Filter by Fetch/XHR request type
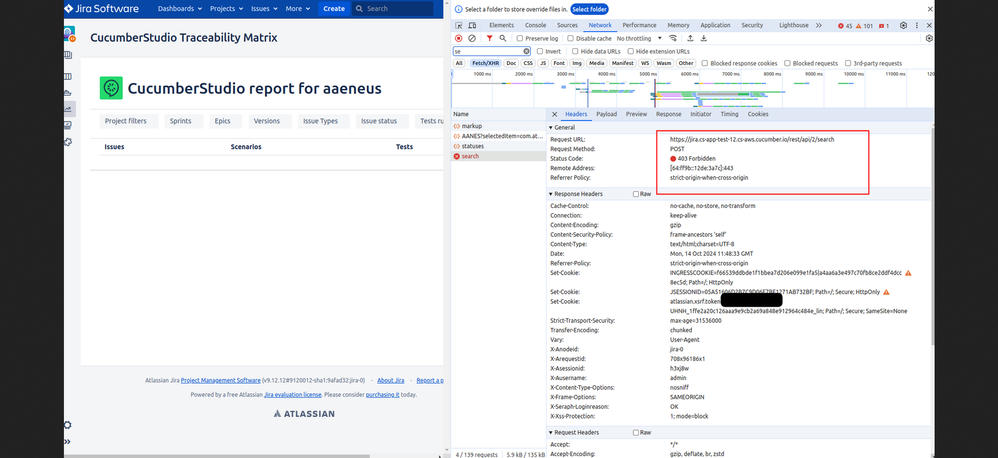998x458 pixels. pyautogui.click(x=486, y=63)
